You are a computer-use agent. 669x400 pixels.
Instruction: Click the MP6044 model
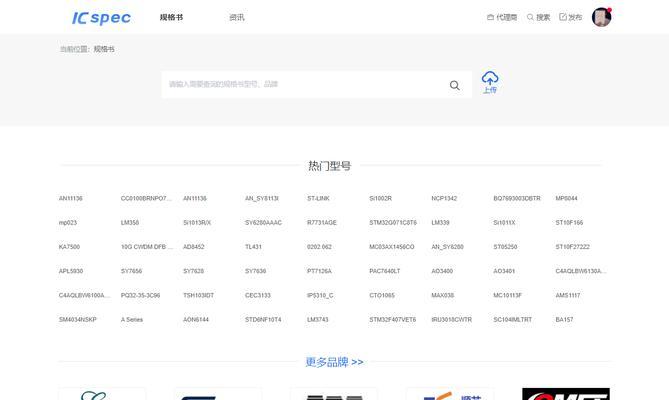pos(566,198)
